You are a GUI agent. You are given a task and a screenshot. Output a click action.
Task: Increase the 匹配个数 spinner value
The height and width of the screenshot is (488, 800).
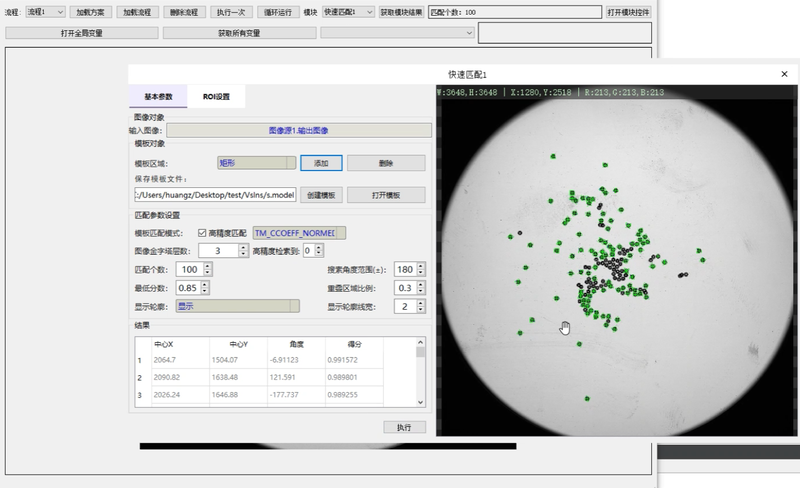pyautogui.click(x=207, y=266)
